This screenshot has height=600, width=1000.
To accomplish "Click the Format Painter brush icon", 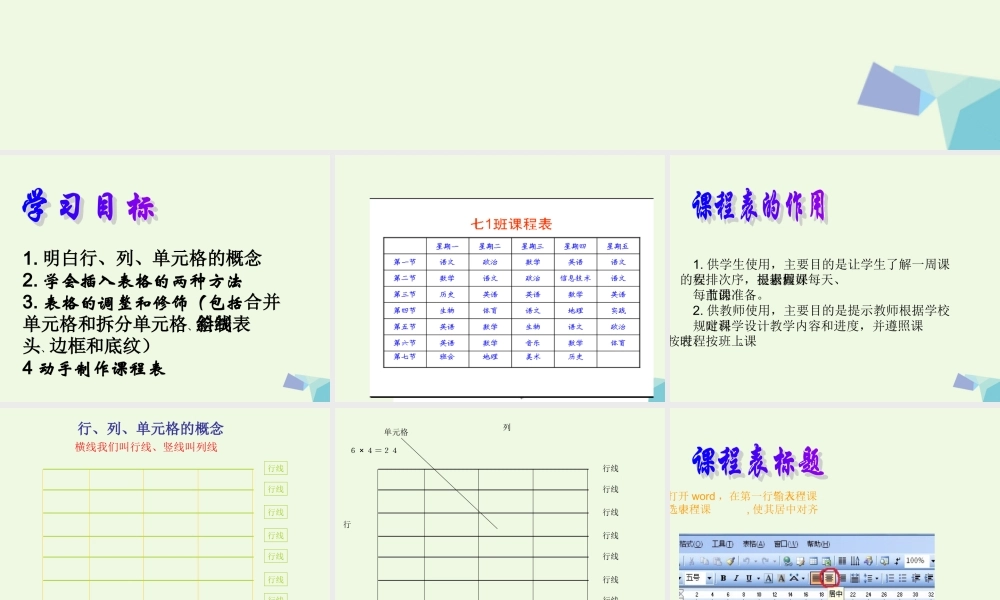I will click(x=731, y=560).
